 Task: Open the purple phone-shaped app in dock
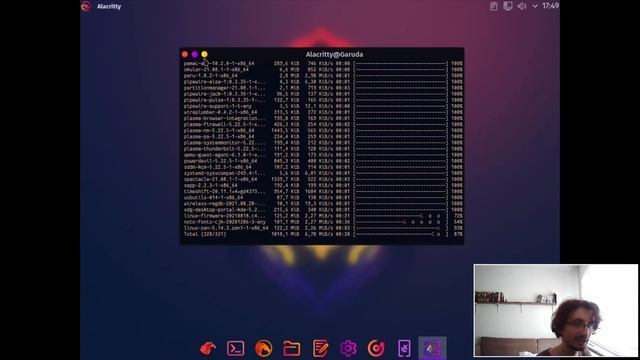[404, 348]
